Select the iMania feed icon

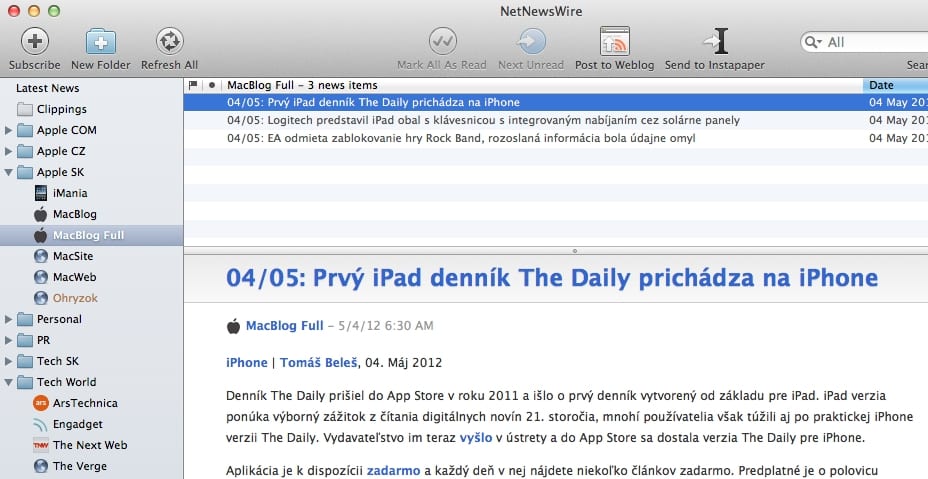point(40,193)
